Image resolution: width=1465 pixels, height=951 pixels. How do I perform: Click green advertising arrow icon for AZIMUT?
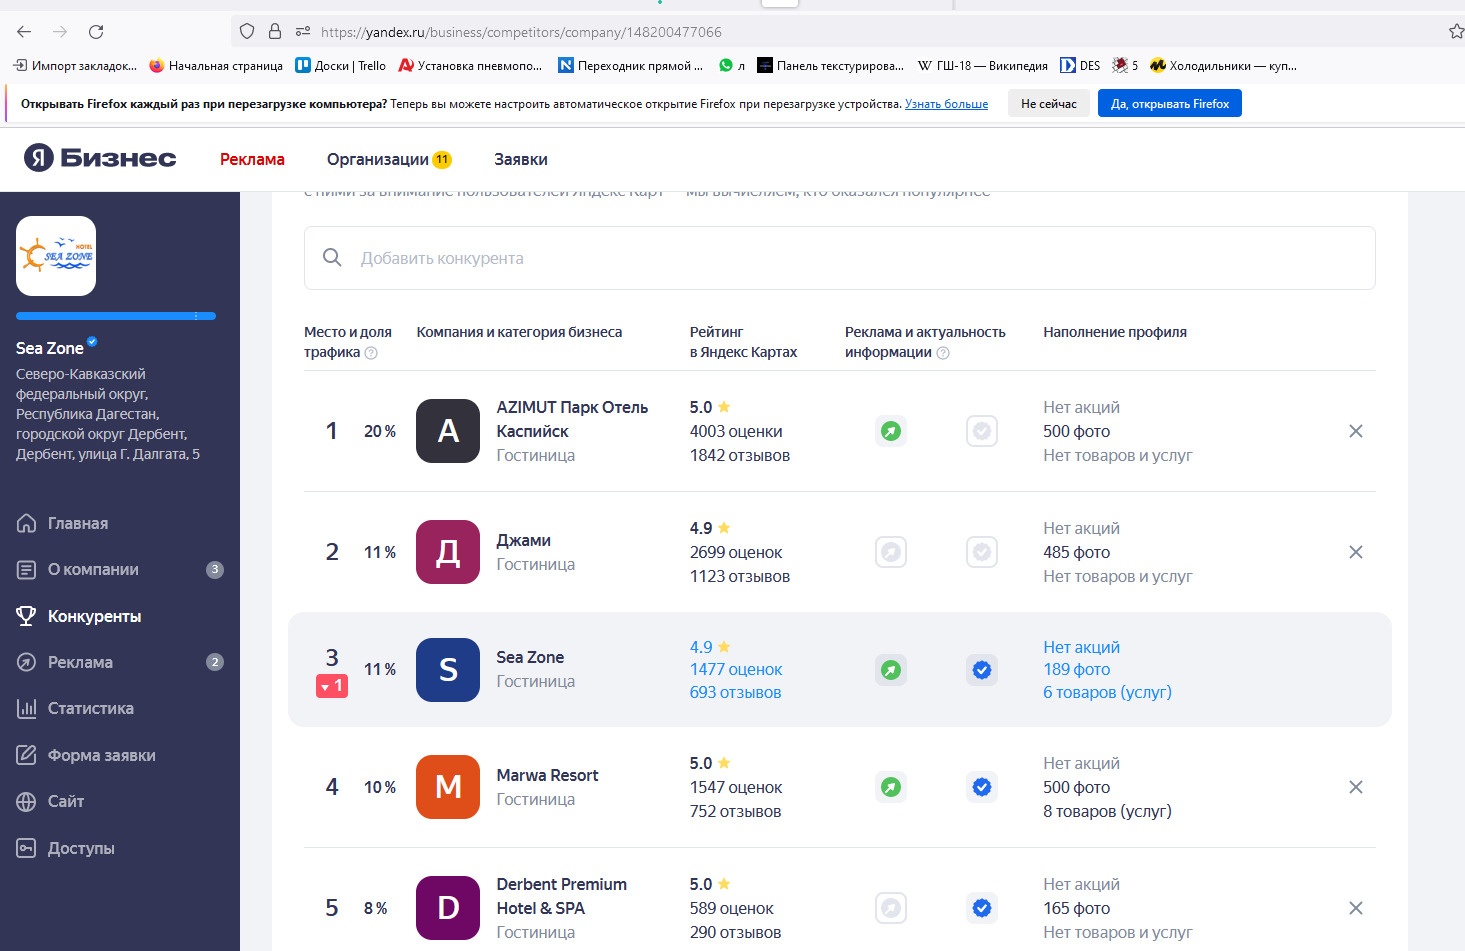click(891, 431)
